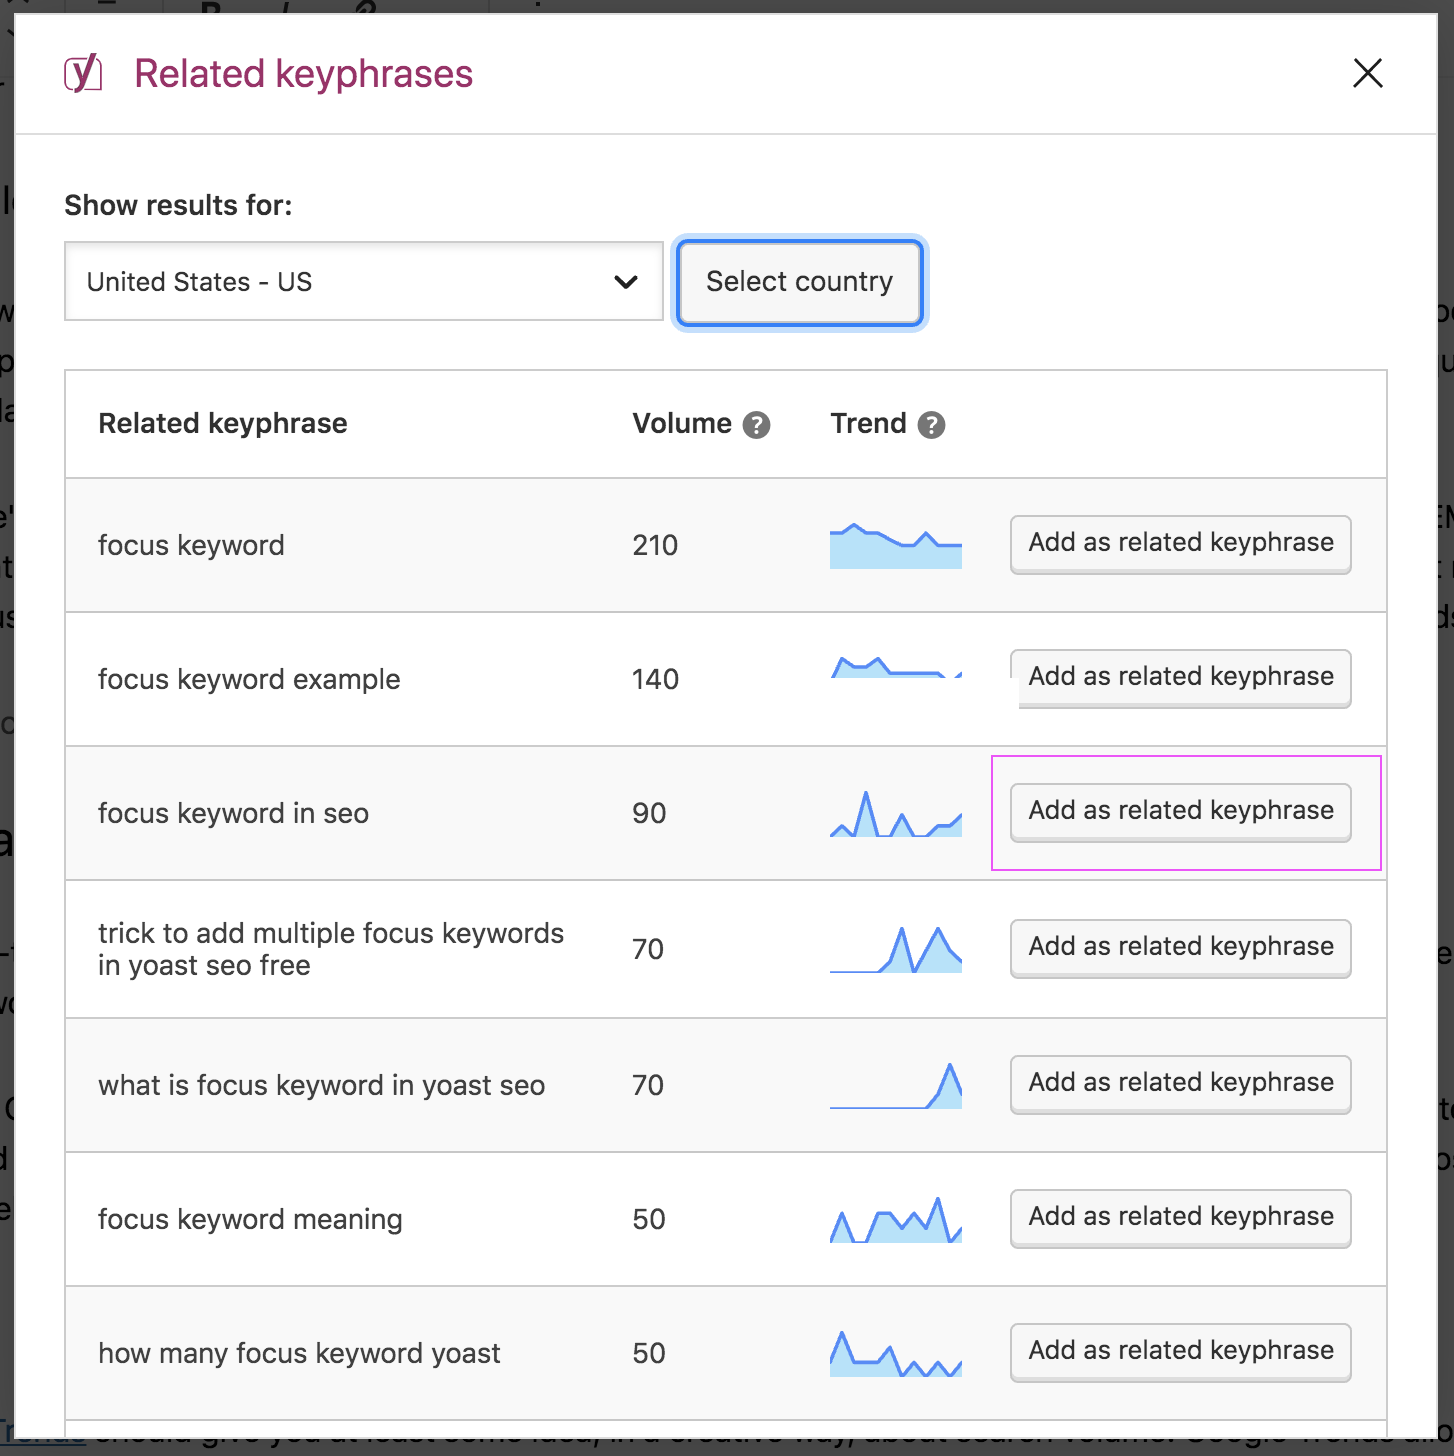Click the 'Related keyphrase' column header
This screenshot has width=1454, height=1456.
222,424
